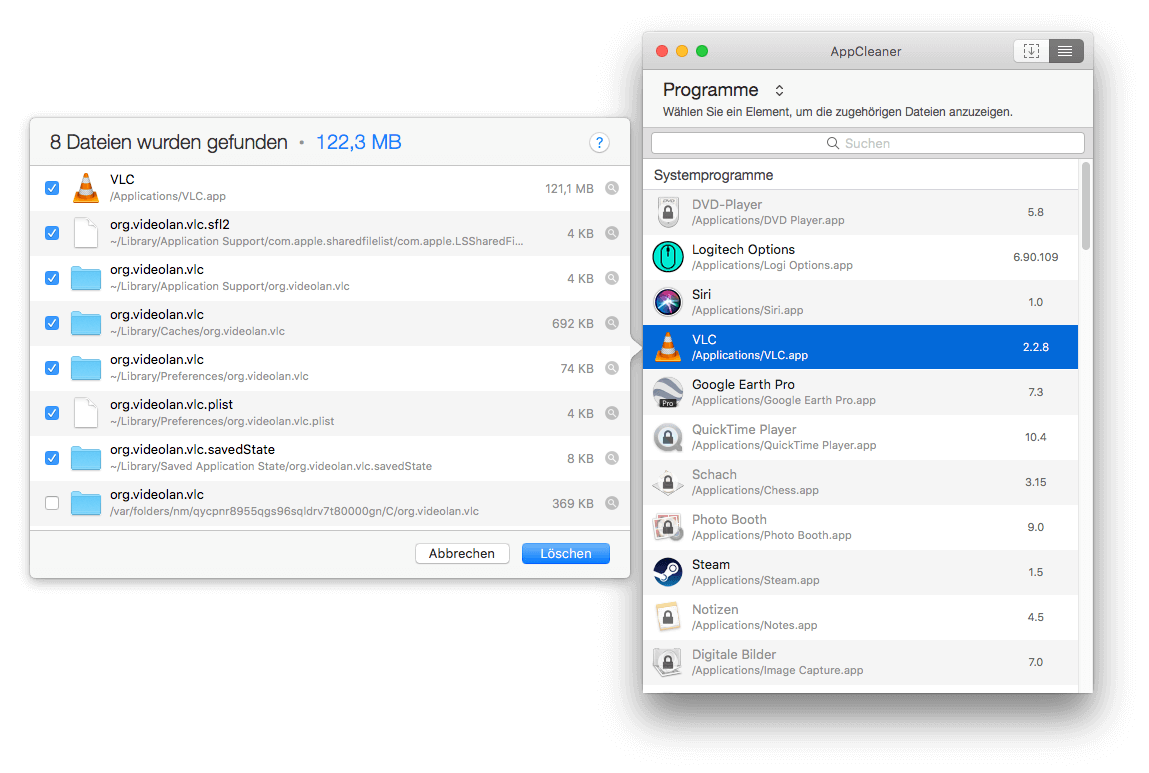Screen dimensions: 1149x773
Task: Click the Google Earth Pro icon
Action: [x=668, y=392]
